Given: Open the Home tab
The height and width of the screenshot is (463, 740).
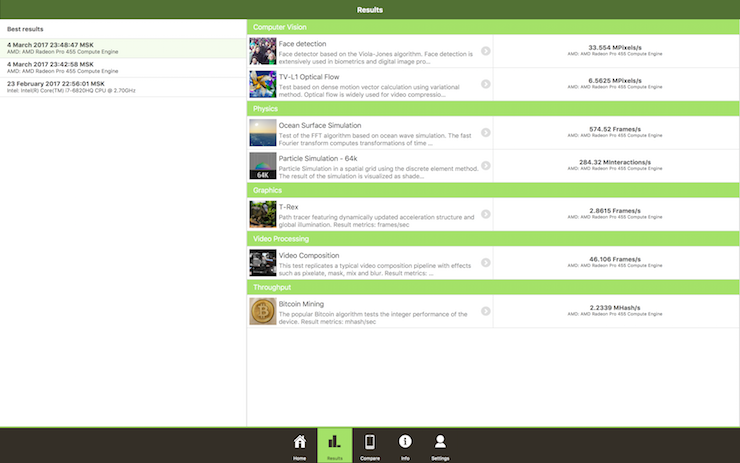Looking at the screenshot, I should [300, 446].
